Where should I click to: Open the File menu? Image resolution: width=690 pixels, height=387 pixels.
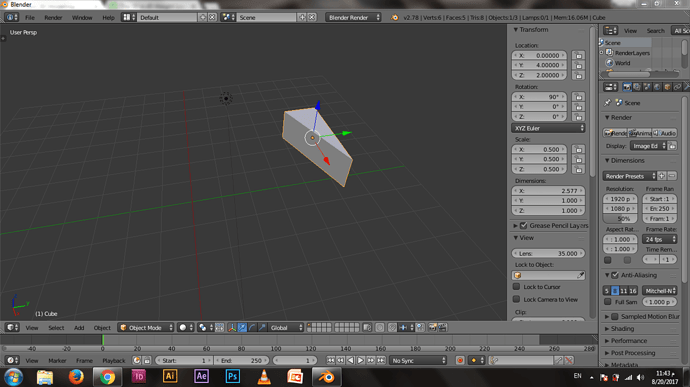pos(29,18)
